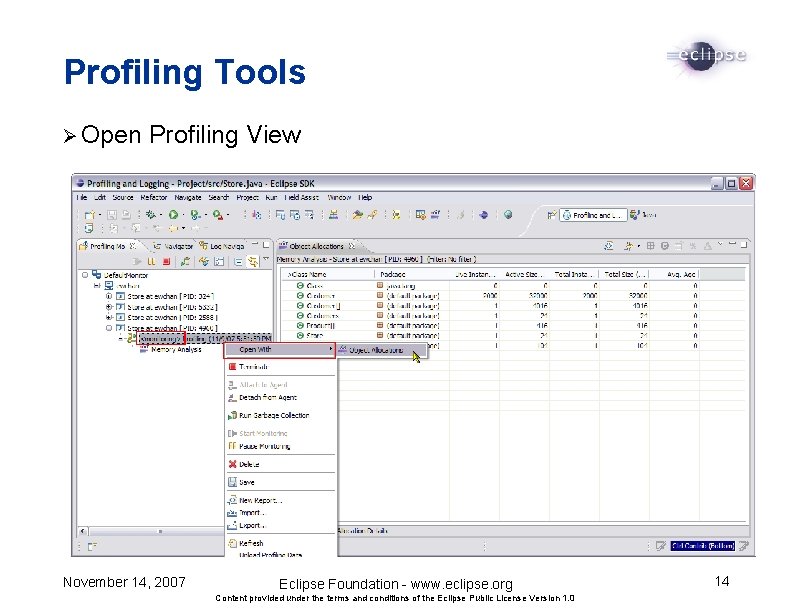Click the yellow back history arrow in second toolbar row
The width and height of the screenshot is (792, 612).
click(x=173, y=229)
